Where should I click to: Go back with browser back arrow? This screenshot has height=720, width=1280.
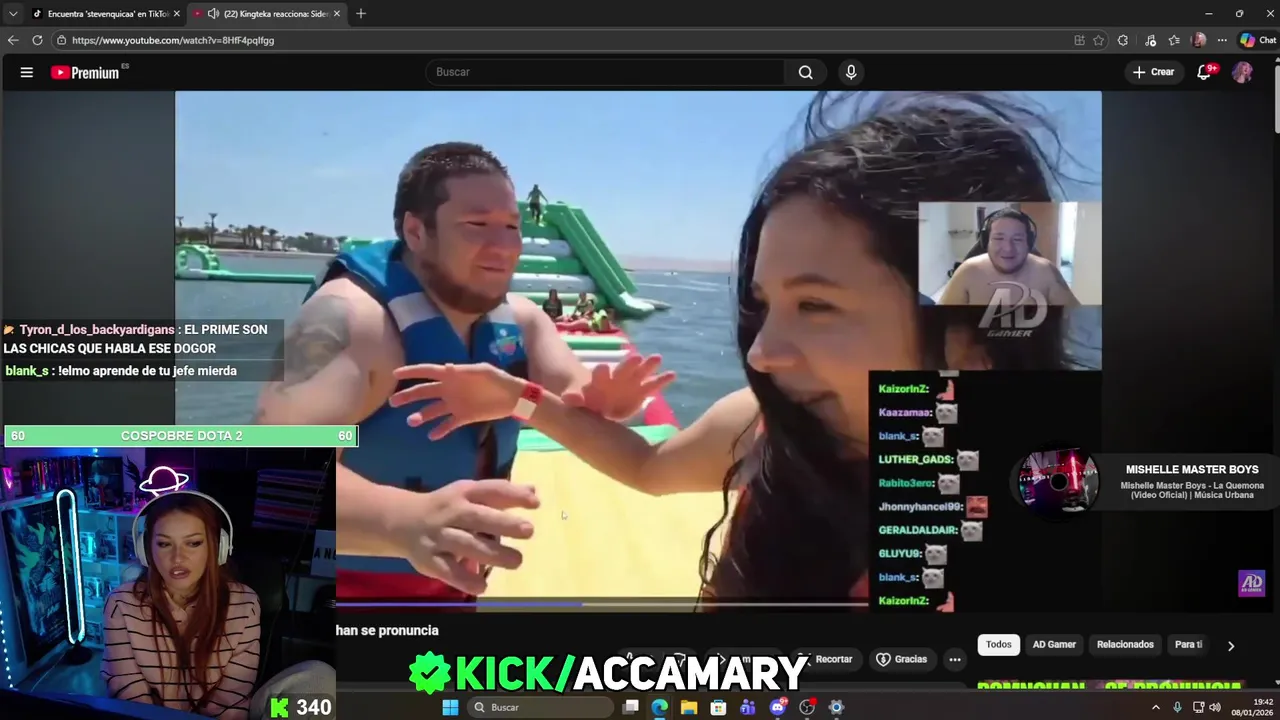coord(13,40)
